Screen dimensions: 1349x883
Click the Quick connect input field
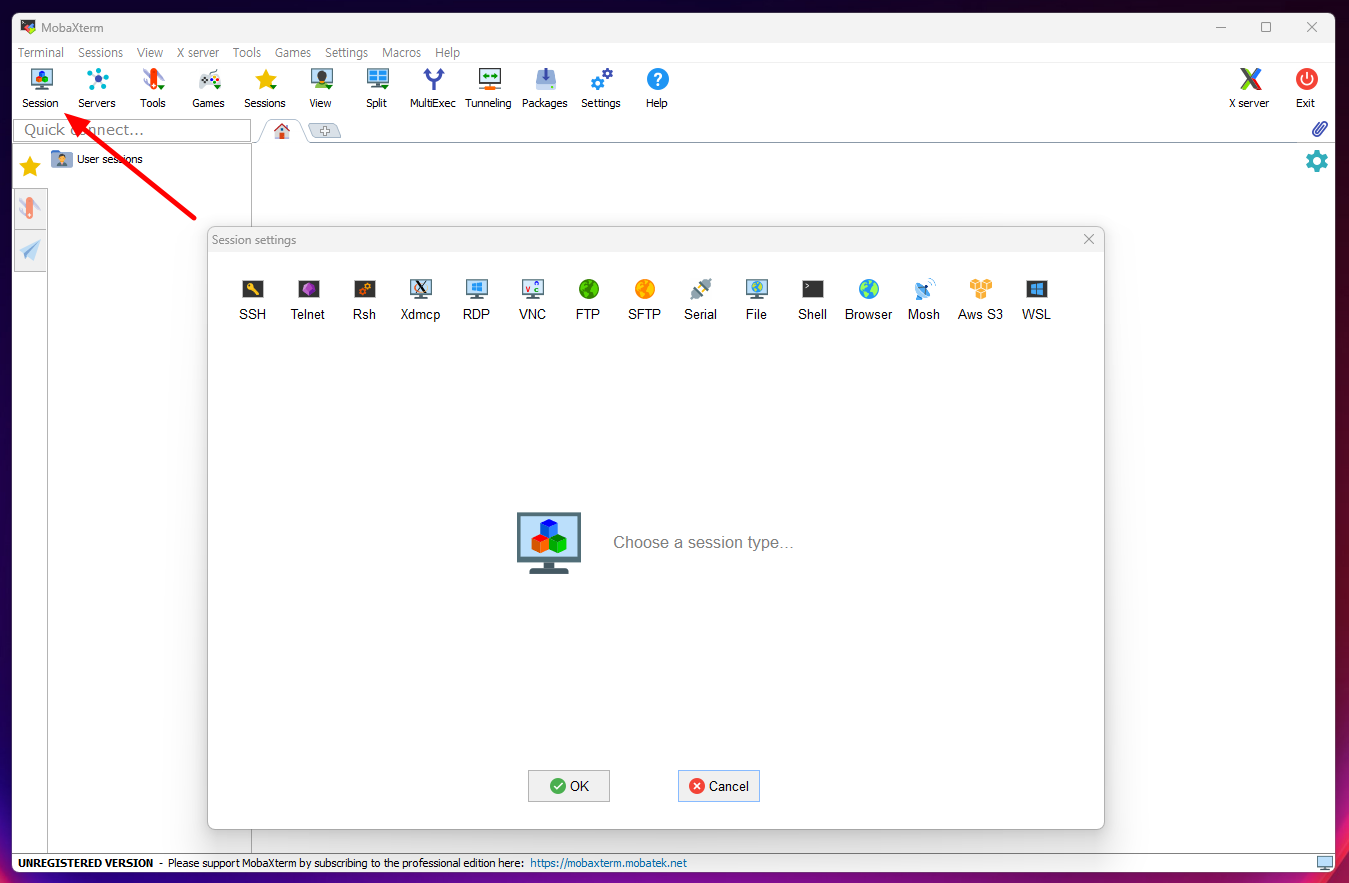tap(132, 130)
